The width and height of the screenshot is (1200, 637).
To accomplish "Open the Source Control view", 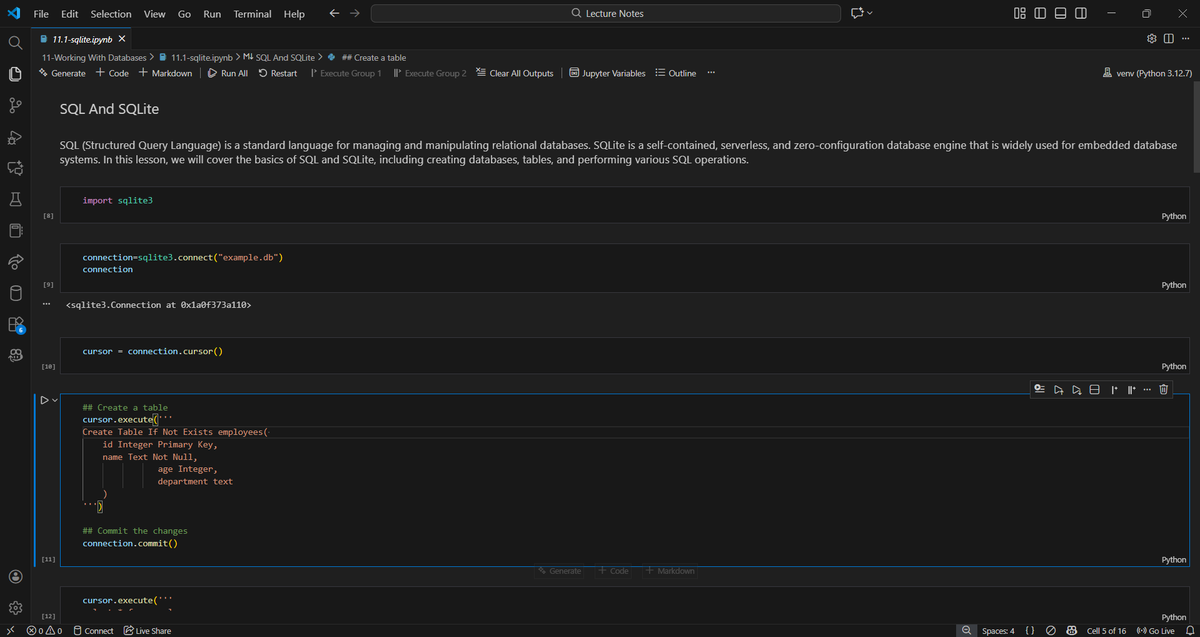I will [x=15, y=106].
